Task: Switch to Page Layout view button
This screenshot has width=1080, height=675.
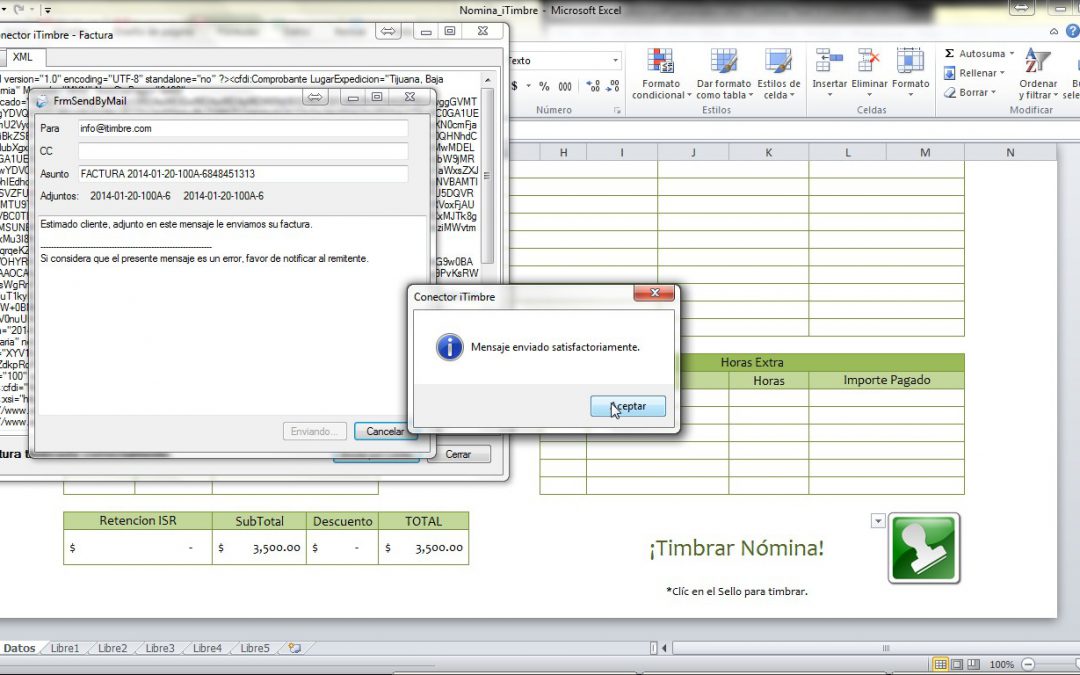Action: 956,664
